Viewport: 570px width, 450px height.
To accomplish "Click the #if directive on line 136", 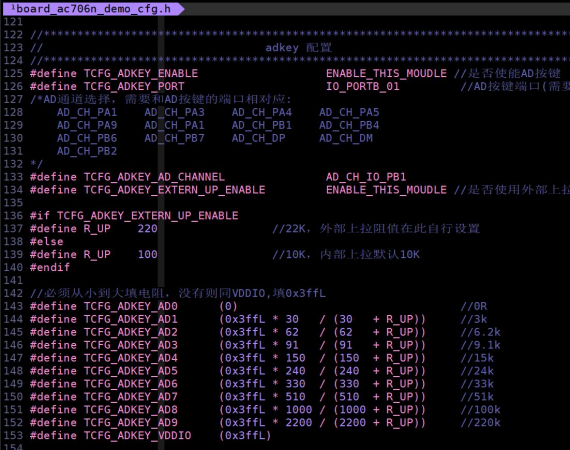I will coord(40,216).
